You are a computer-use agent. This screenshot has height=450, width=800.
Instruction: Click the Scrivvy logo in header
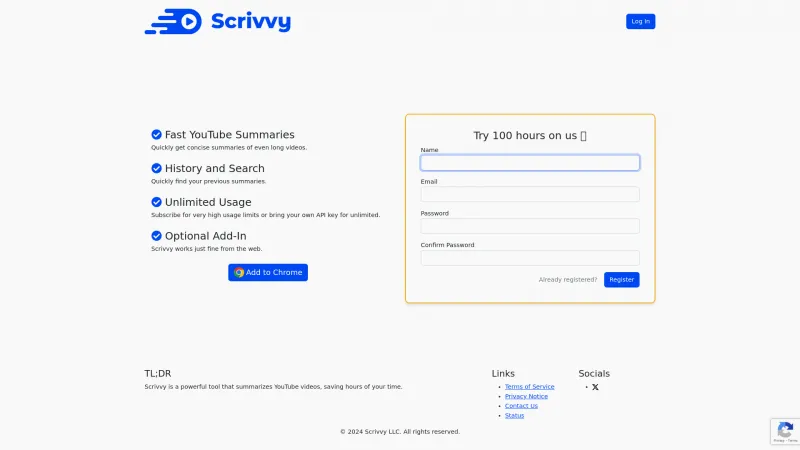point(218,21)
